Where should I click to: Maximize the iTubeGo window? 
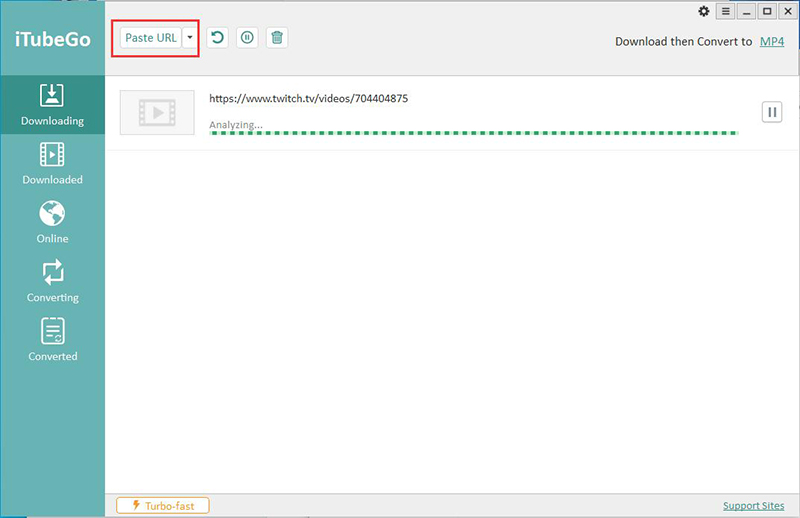pyautogui.click(x=767, y=11)
